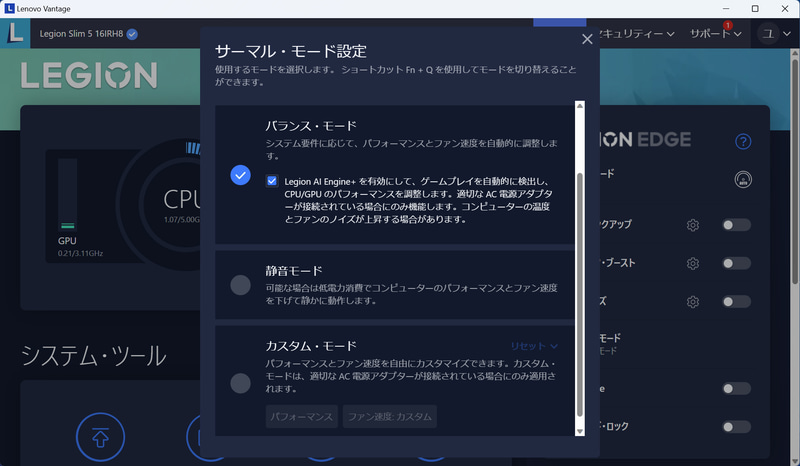Click the auto thermal mode icon

coord(743,179)
